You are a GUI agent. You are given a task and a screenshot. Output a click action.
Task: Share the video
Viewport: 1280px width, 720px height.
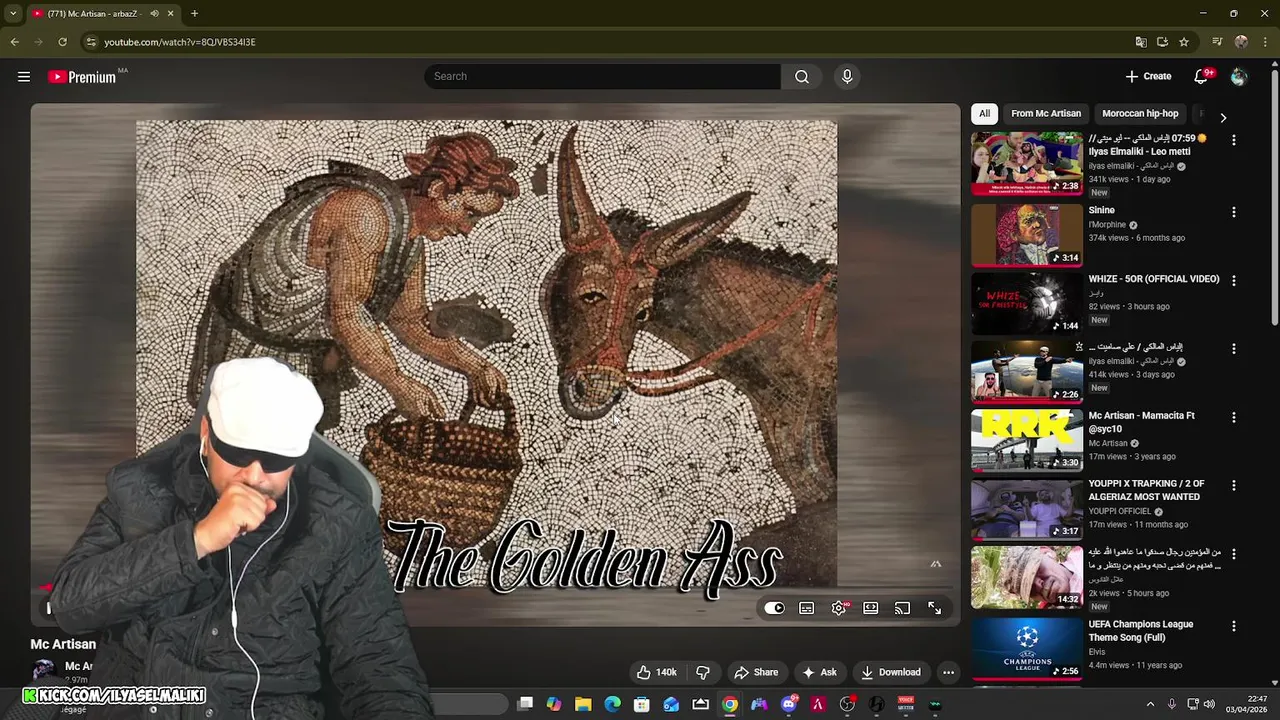tap(756, 672)
